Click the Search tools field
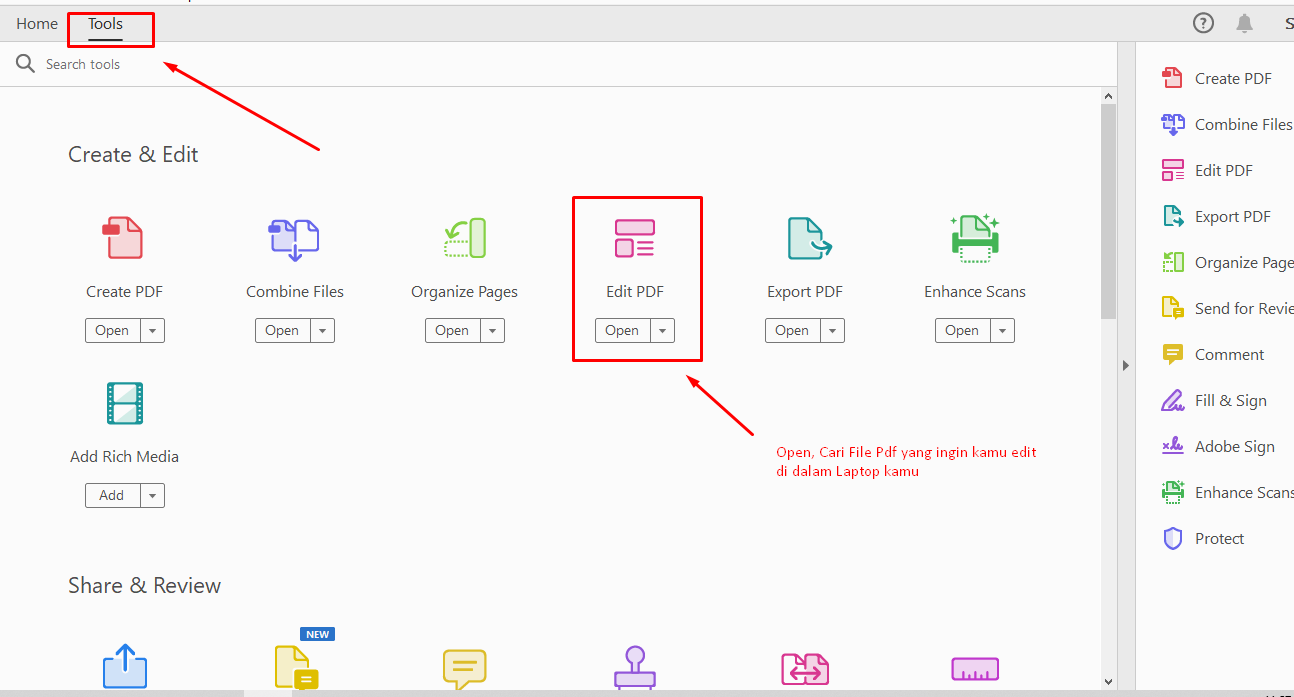Image resolution: width=1294 pixels, height=697 pixels. click(84, 63)
